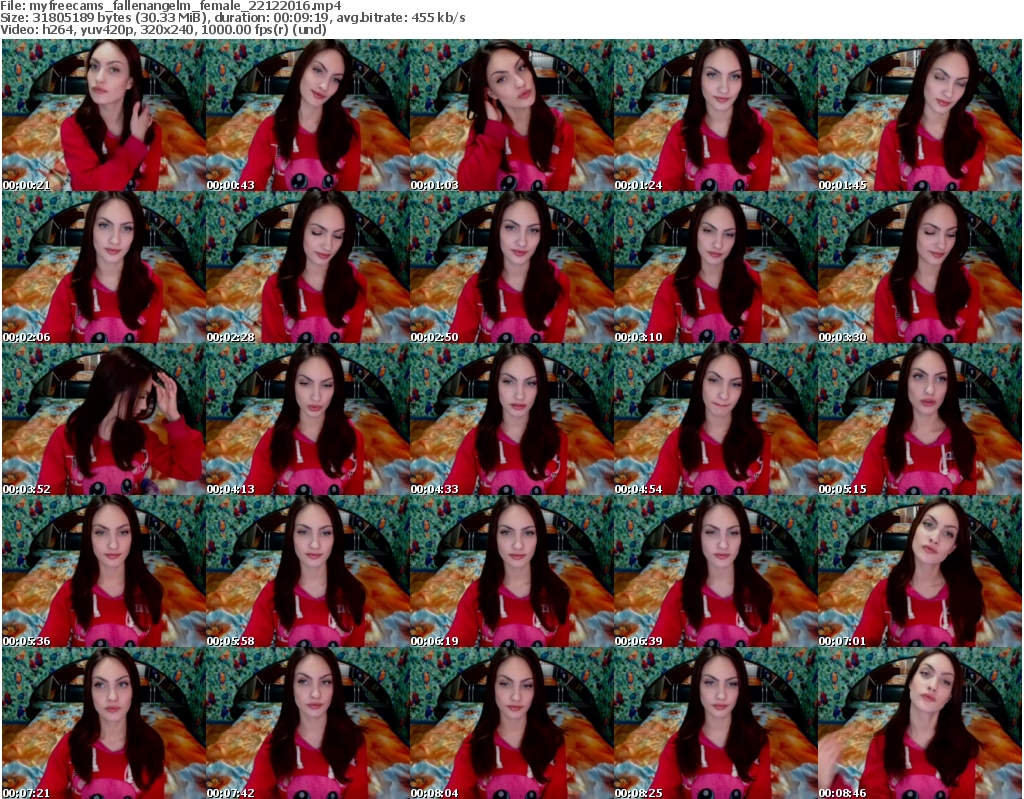Select the thumbnail at 00:05:36

103,571
